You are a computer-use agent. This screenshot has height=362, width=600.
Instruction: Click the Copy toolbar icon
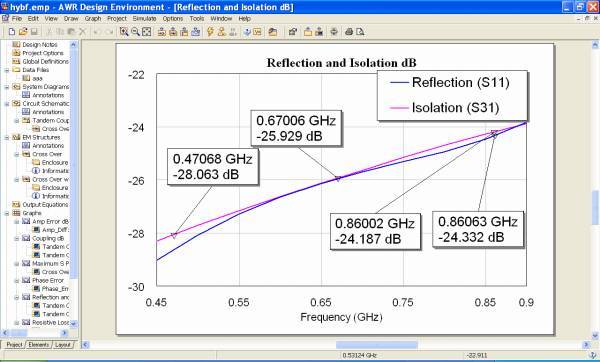[x=60, y=32]
